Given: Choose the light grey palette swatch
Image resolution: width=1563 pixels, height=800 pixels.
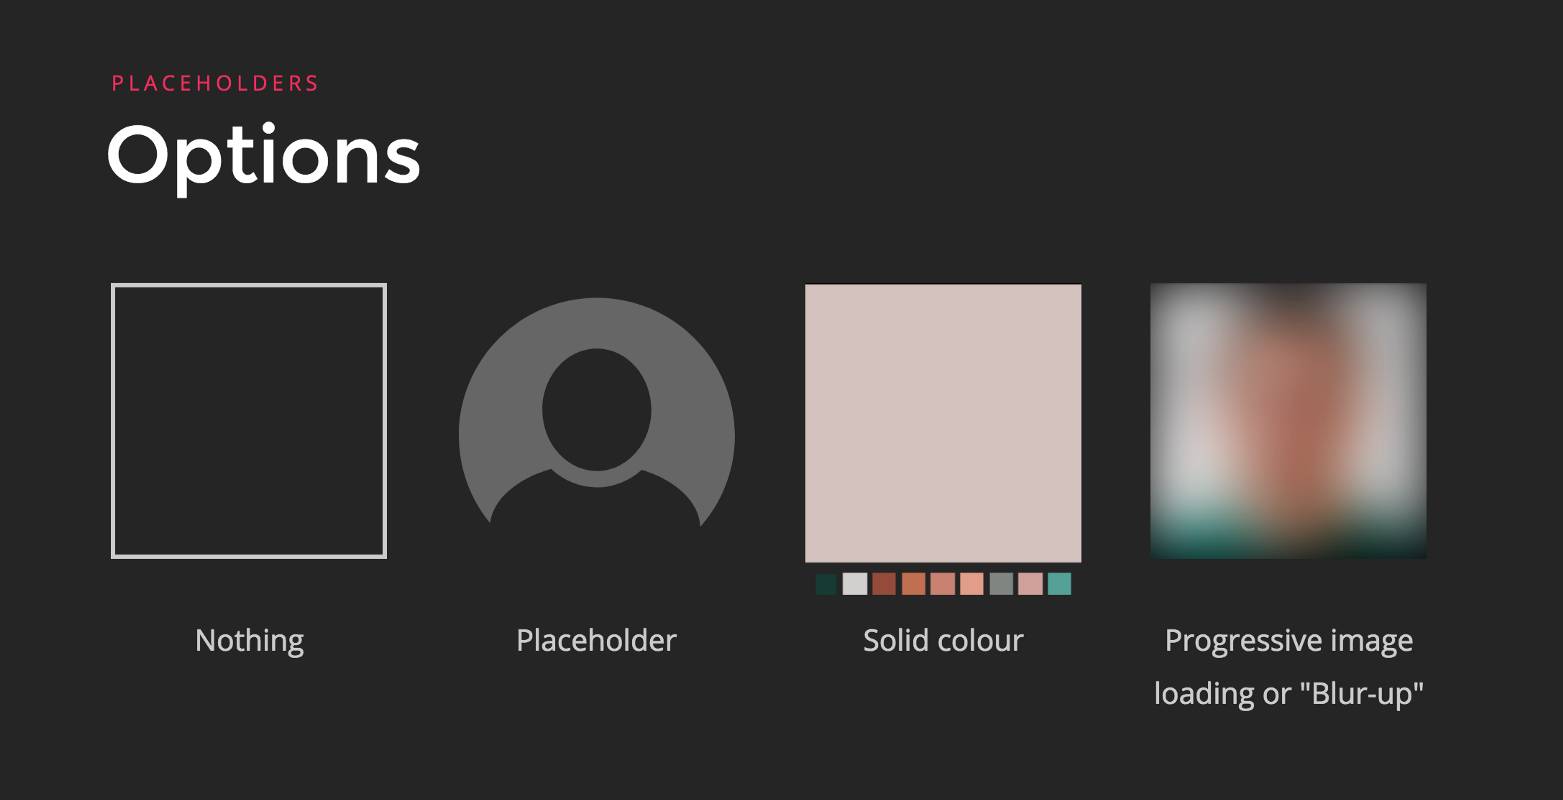Looking at the screenshot, I should (x=855, y=584).
